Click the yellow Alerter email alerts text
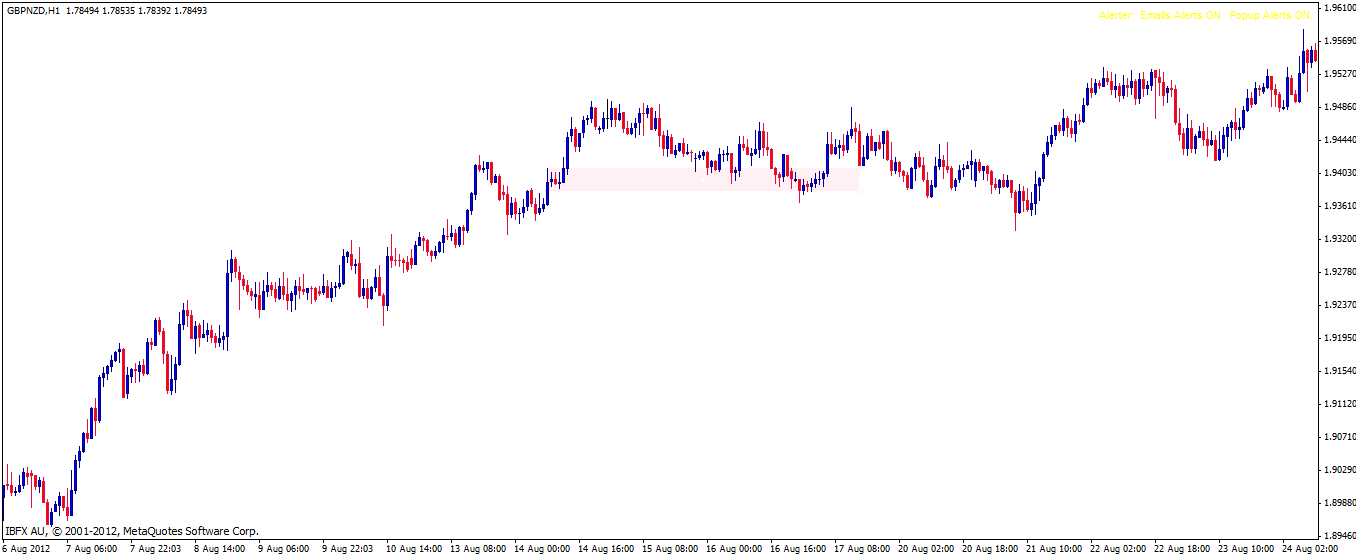 (1203, 16)
